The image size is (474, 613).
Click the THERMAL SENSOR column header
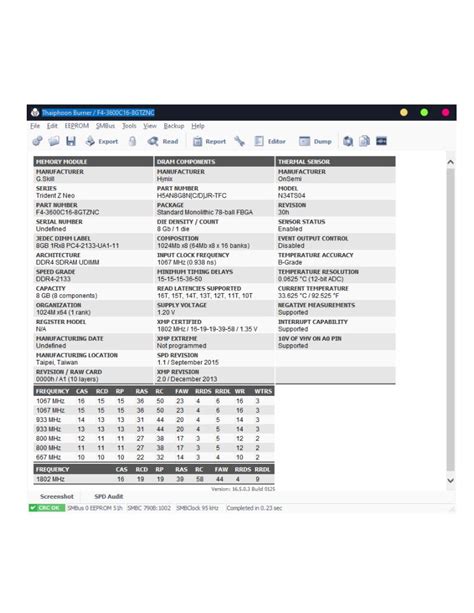335,161
